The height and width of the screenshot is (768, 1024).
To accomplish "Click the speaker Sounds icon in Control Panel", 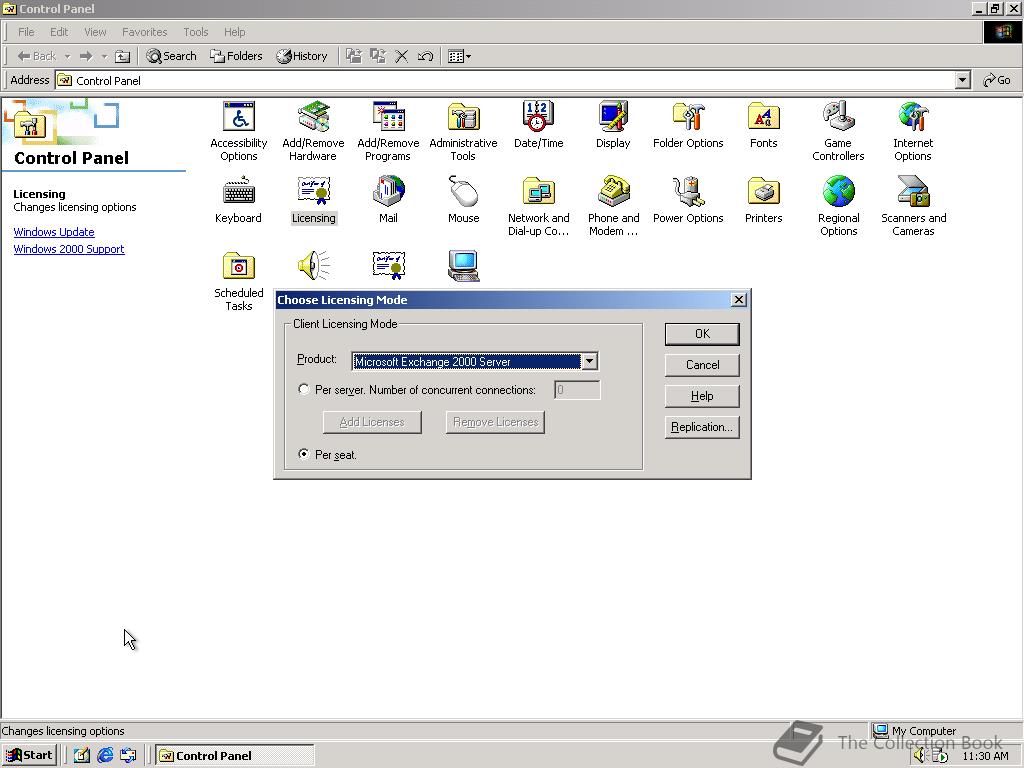I will 314,266.
